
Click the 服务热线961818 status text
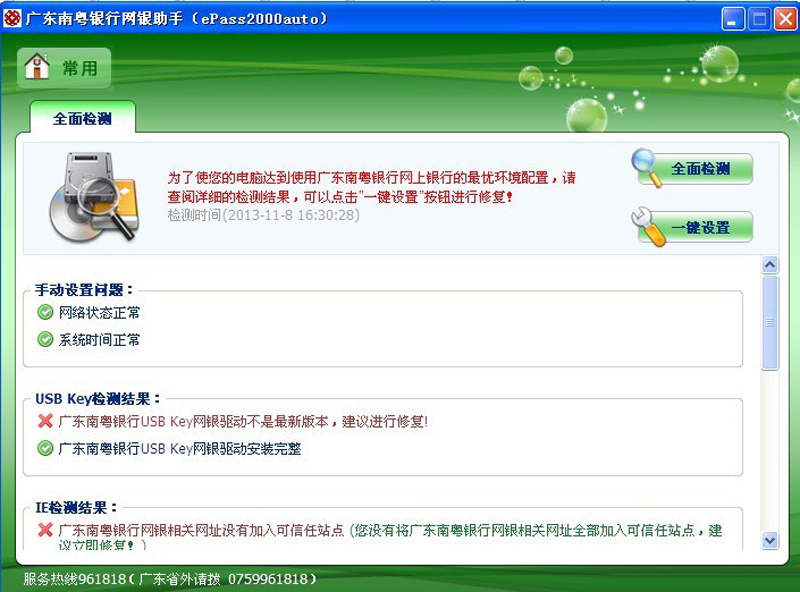170,579
